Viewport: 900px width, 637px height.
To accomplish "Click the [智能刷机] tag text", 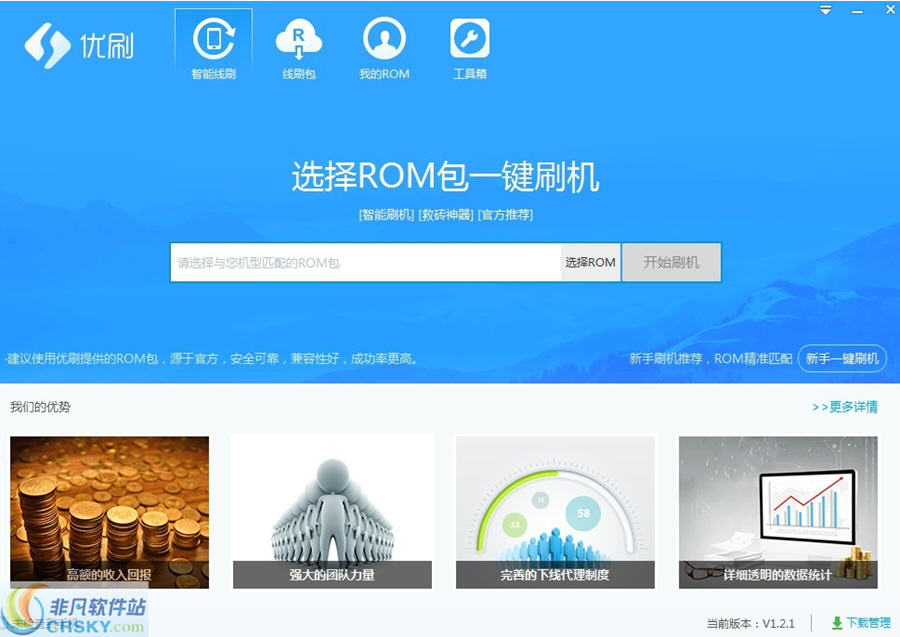I will (386, 215).
